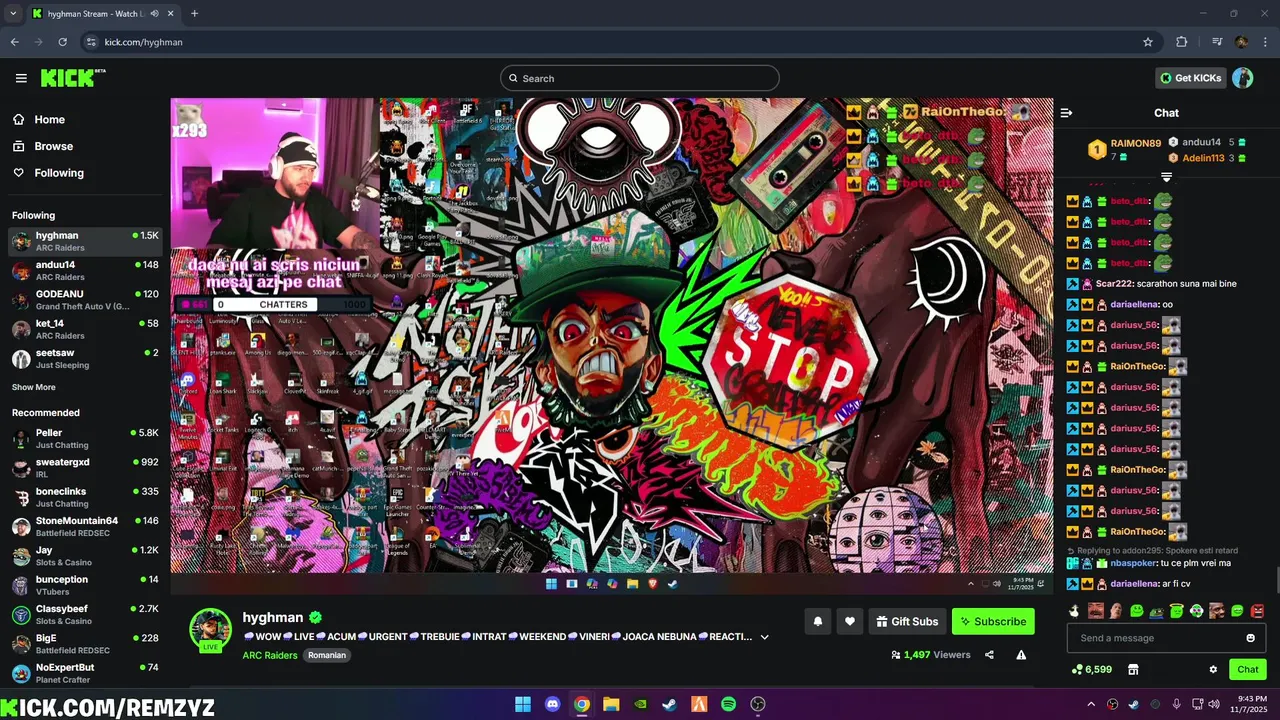This screenshot has width=1280, height=720.
Task: Click Scar222 username in chat
Action: (x=1114, y=284)
